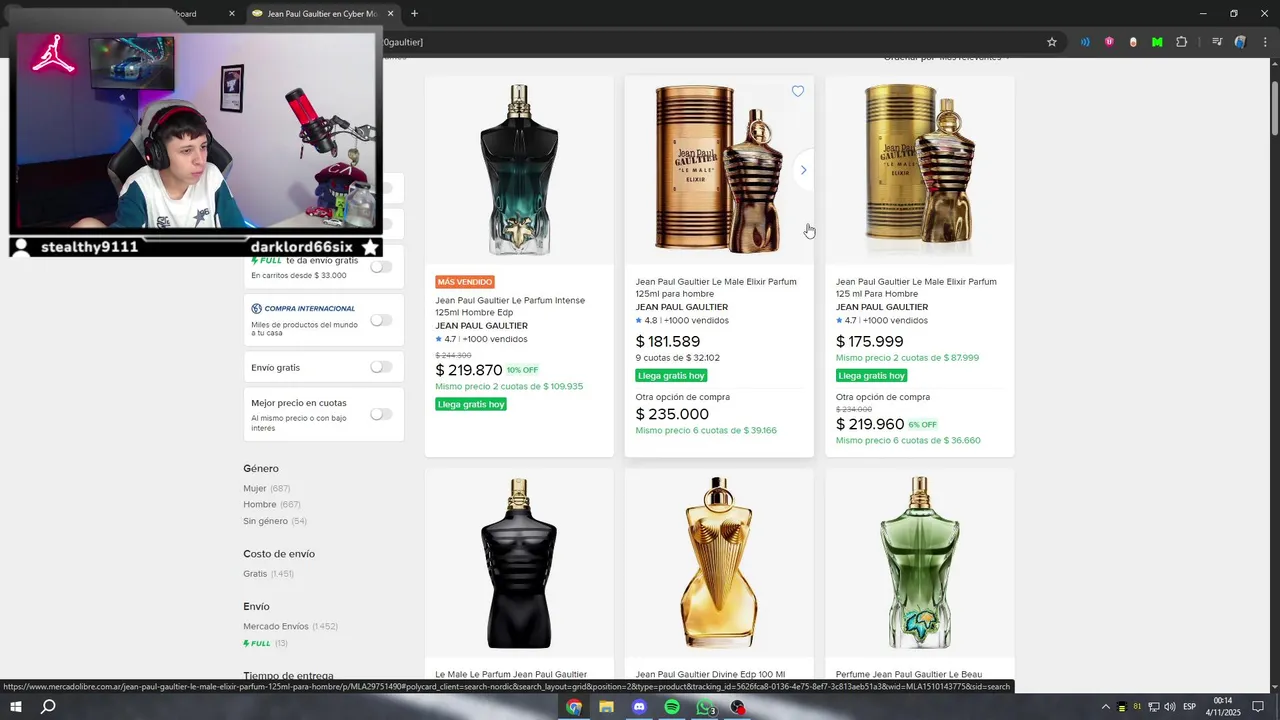Open Spotify from the taskbar
The width and height of the screenshot is (1280, 720).
[x=672, y=707]
